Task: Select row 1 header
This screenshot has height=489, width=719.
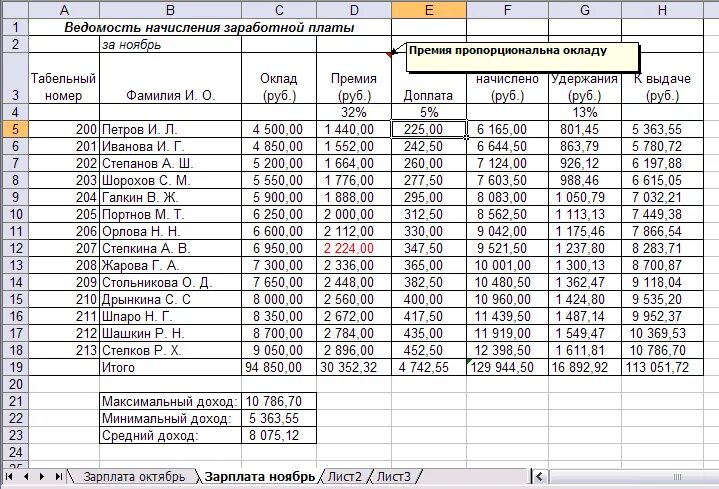Action: point(15,27)
